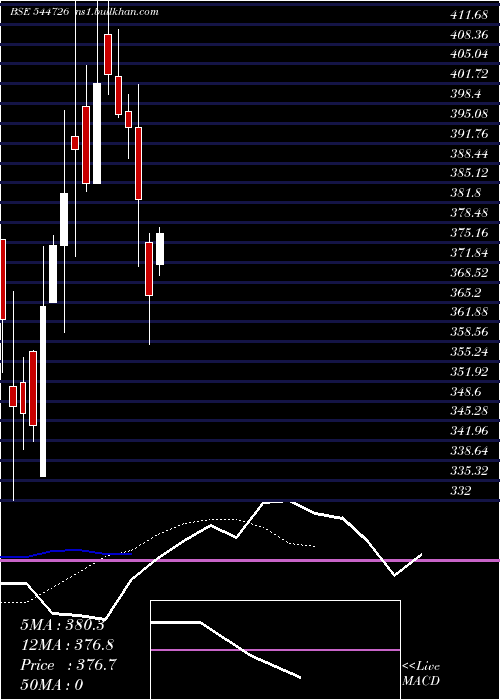This screenshot has height=700, width=500.
Task: Click the 5MA : 380.3 value
Action: click(62, 625)
